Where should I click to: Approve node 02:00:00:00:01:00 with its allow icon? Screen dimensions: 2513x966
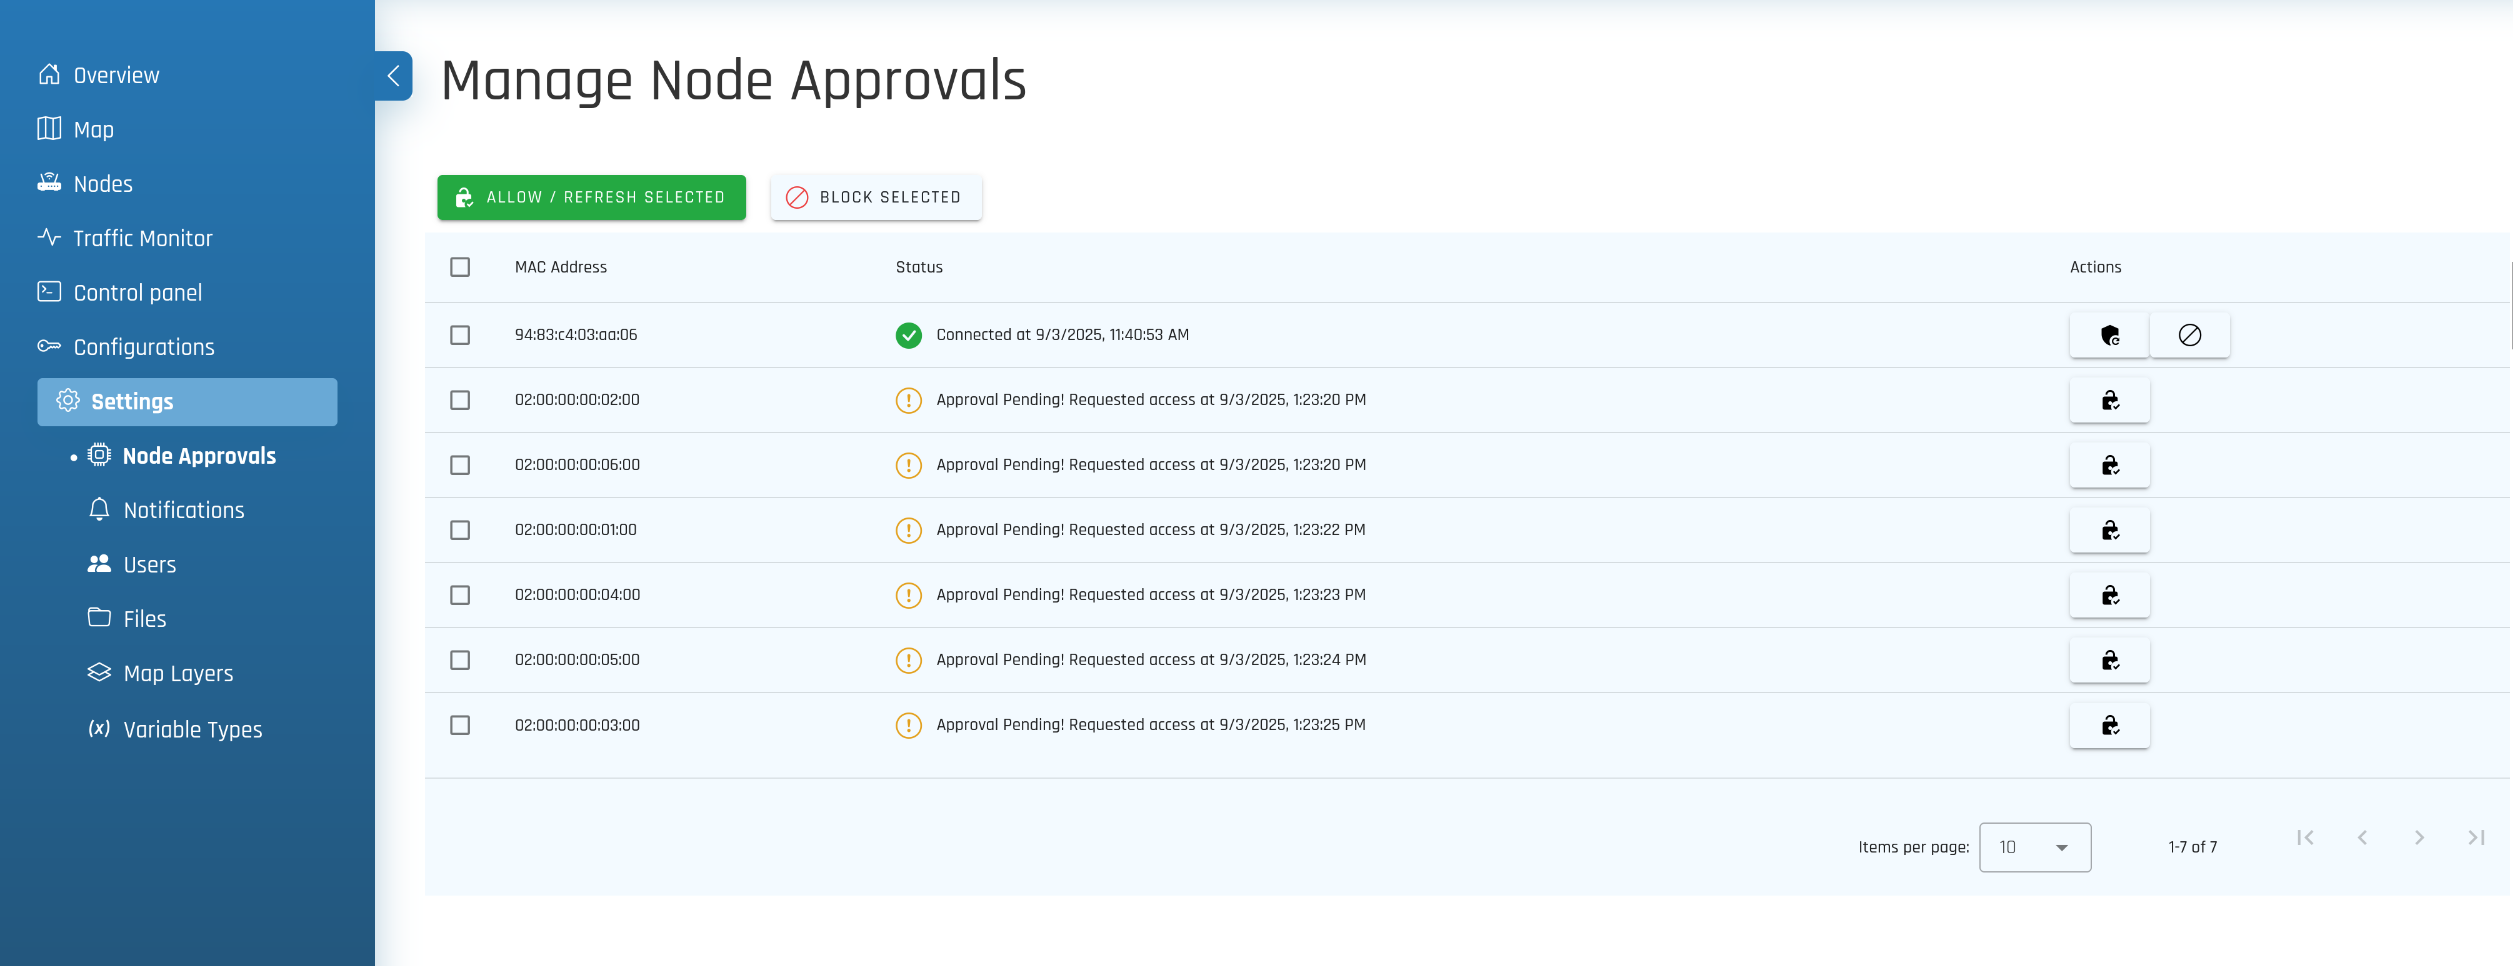coord(2108,531)
